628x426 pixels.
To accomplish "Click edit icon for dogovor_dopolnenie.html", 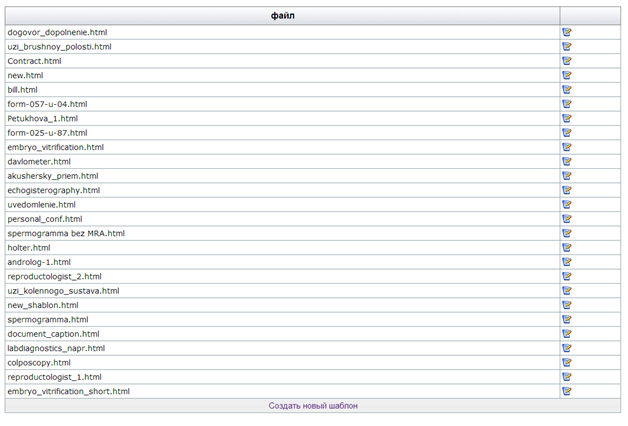I will click(567, 32).
